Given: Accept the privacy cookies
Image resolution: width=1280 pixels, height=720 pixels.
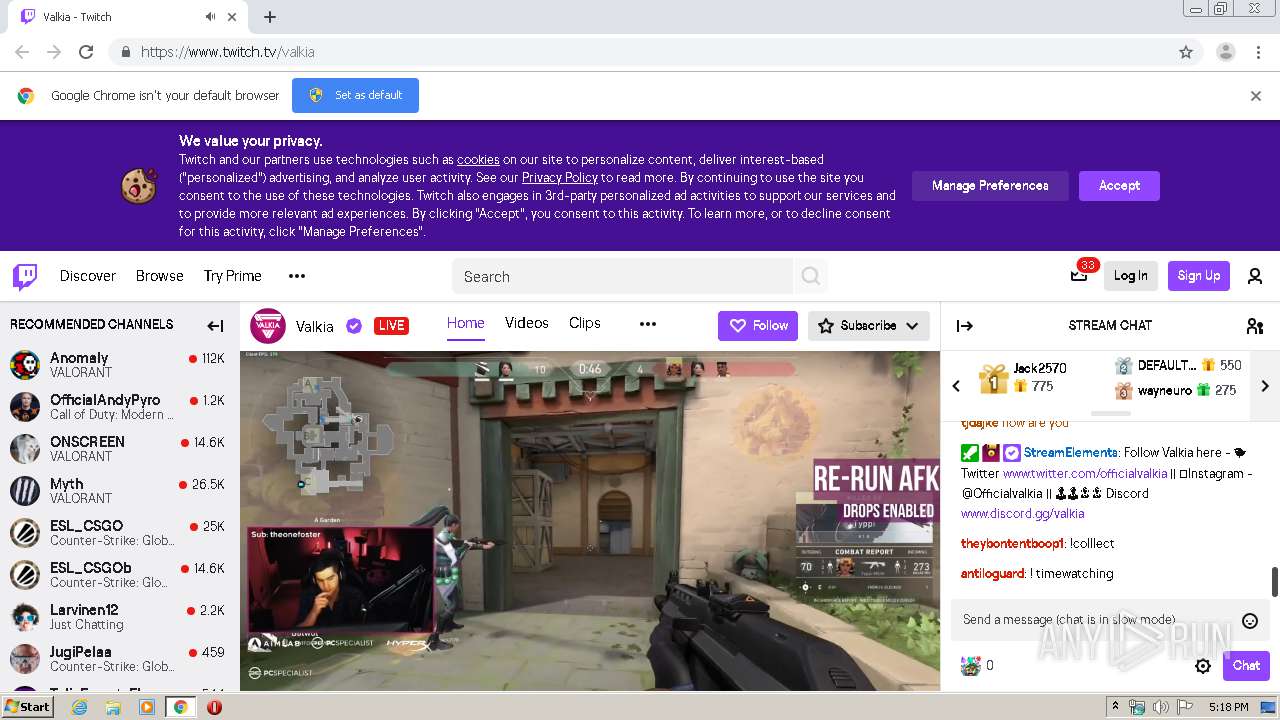Looking at the screenshot, I should pos(1119,186).
